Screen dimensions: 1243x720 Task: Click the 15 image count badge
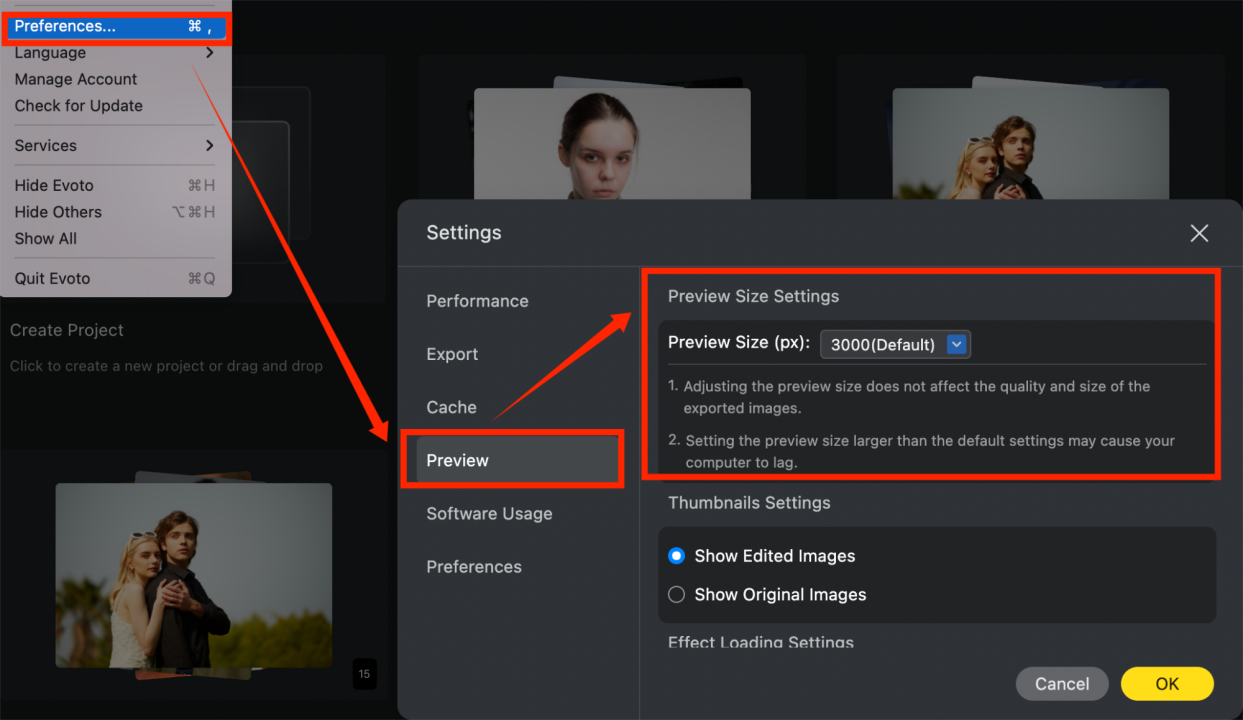pos(364,674)
